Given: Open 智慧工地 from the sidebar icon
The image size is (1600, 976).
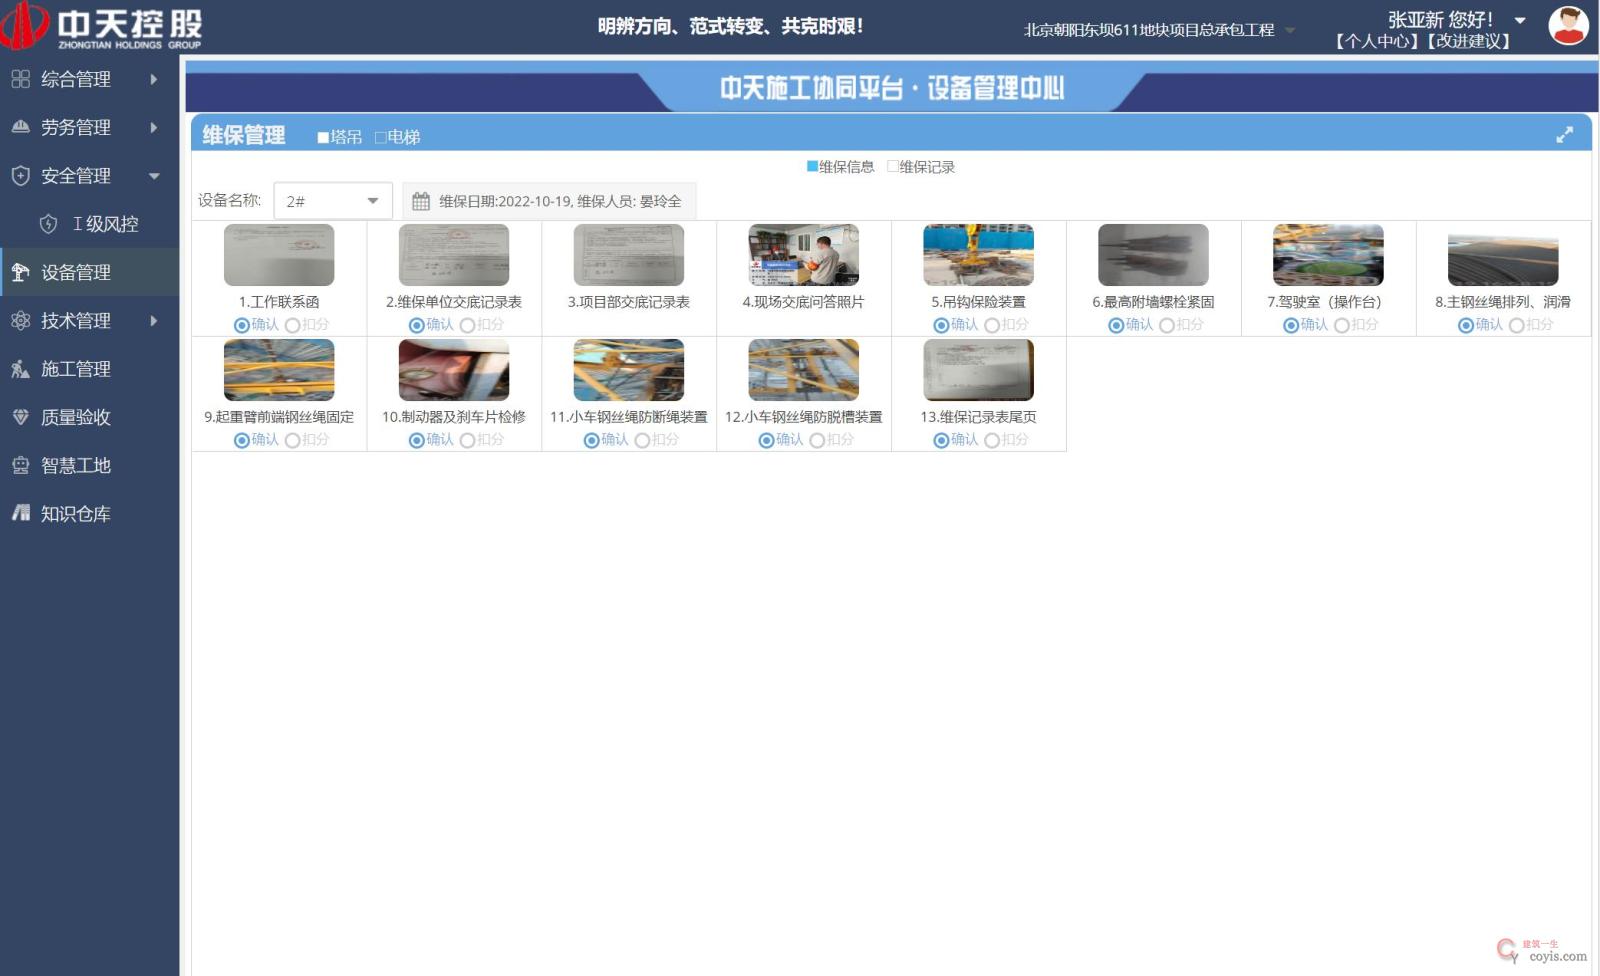Looking at the screenshot, I should pyautogui.click(x=19, y=465).
